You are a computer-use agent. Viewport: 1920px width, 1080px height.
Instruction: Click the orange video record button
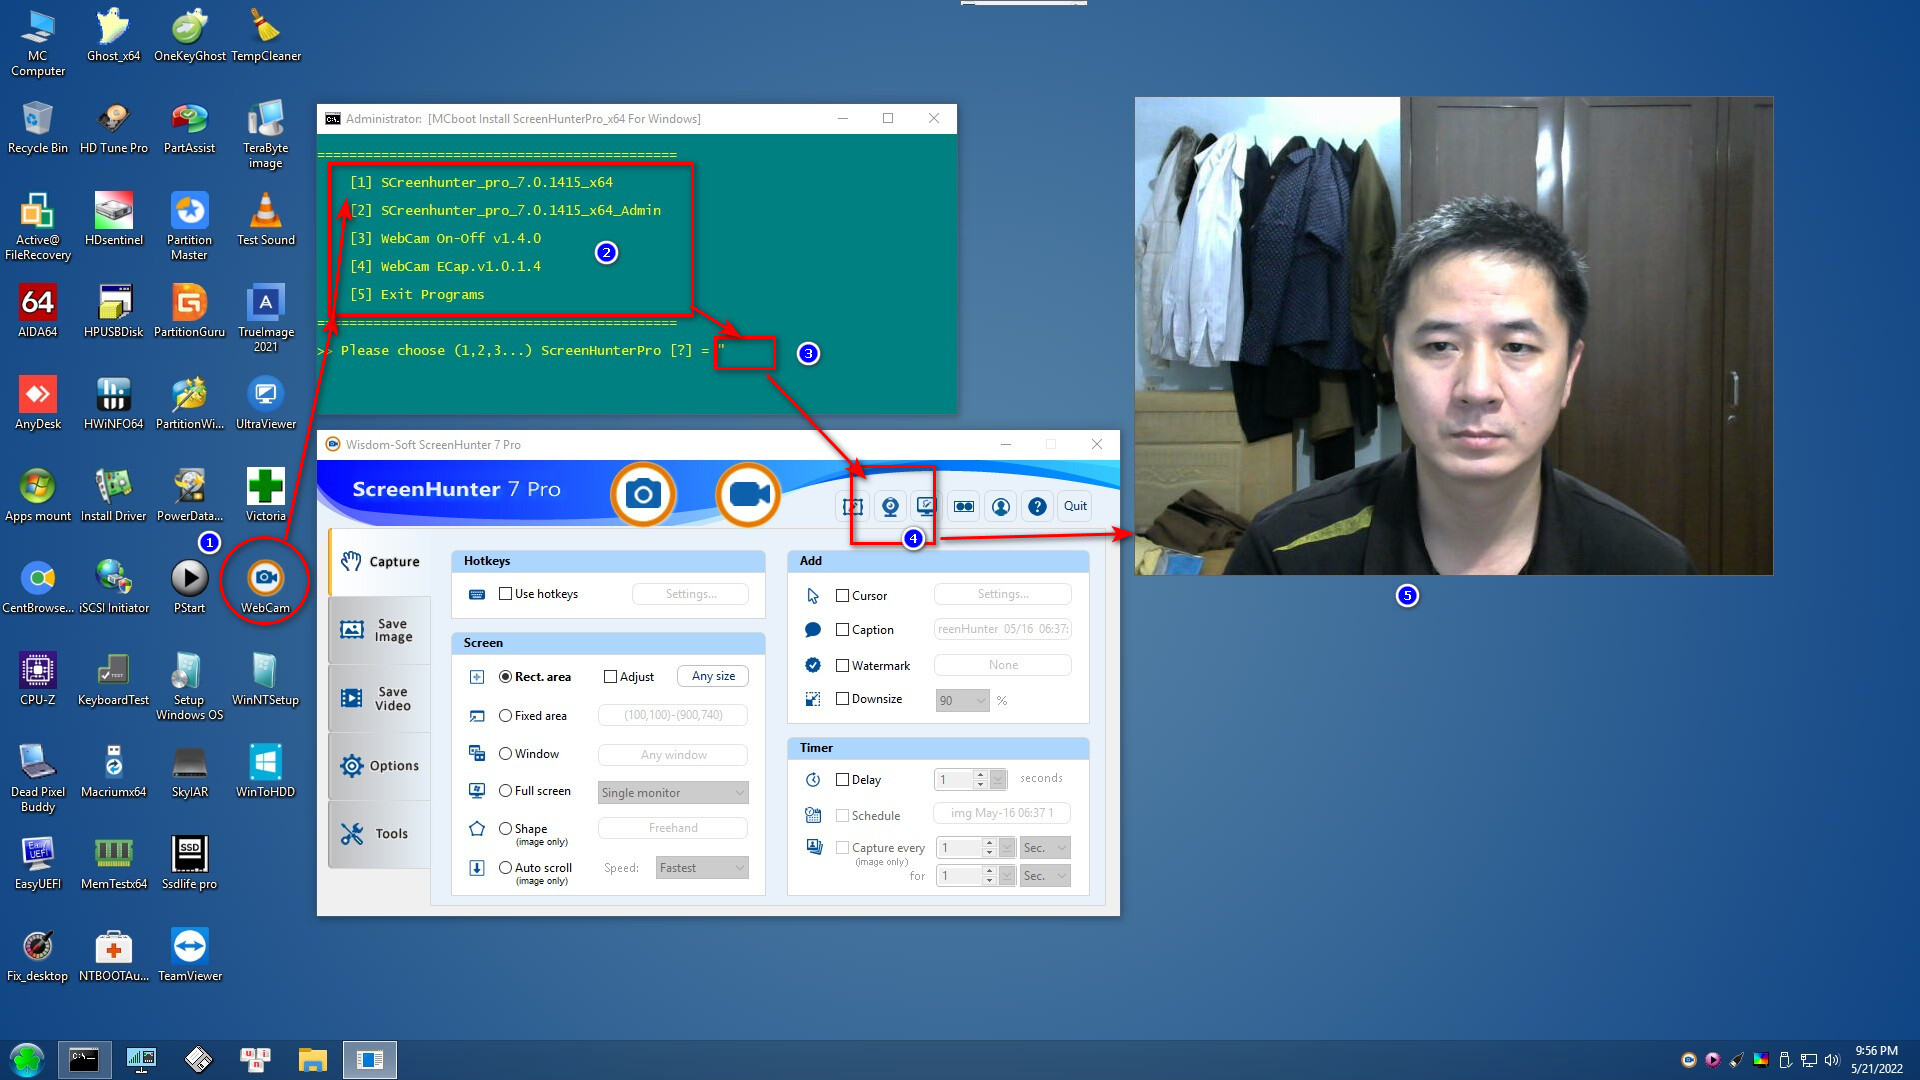point(748,494)
